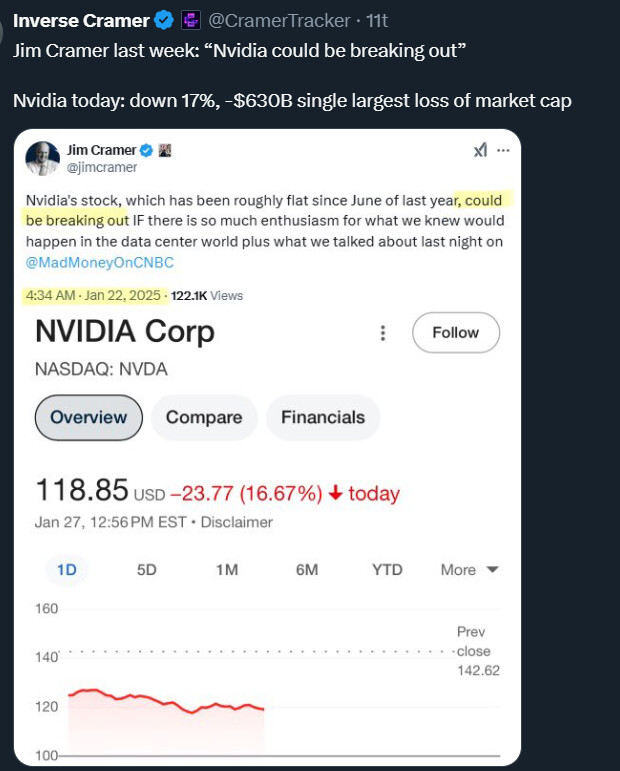Click the @CramerTracker handle
Viewport: 620px width, 771px height.
pos(279,21)
